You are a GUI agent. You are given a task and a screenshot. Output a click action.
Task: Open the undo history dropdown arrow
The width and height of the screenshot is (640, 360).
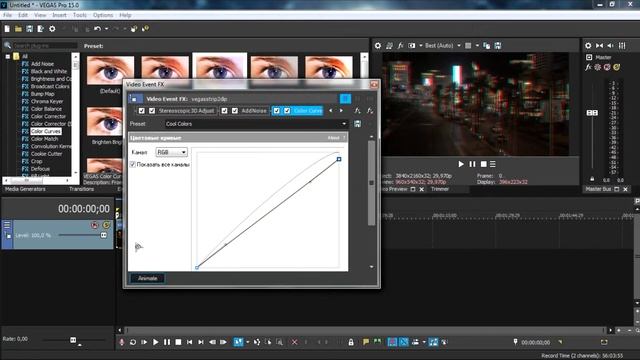pos(107,29)
